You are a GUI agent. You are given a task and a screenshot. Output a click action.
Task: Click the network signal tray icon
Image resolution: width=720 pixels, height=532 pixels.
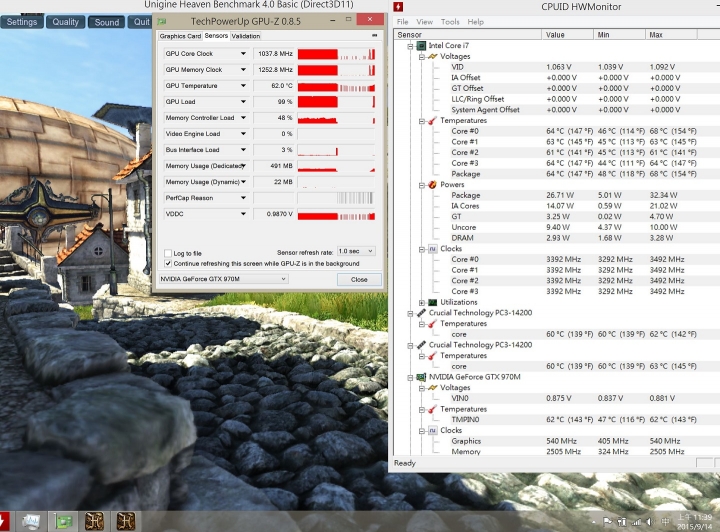pyautogui.click(x=636, y=521)
